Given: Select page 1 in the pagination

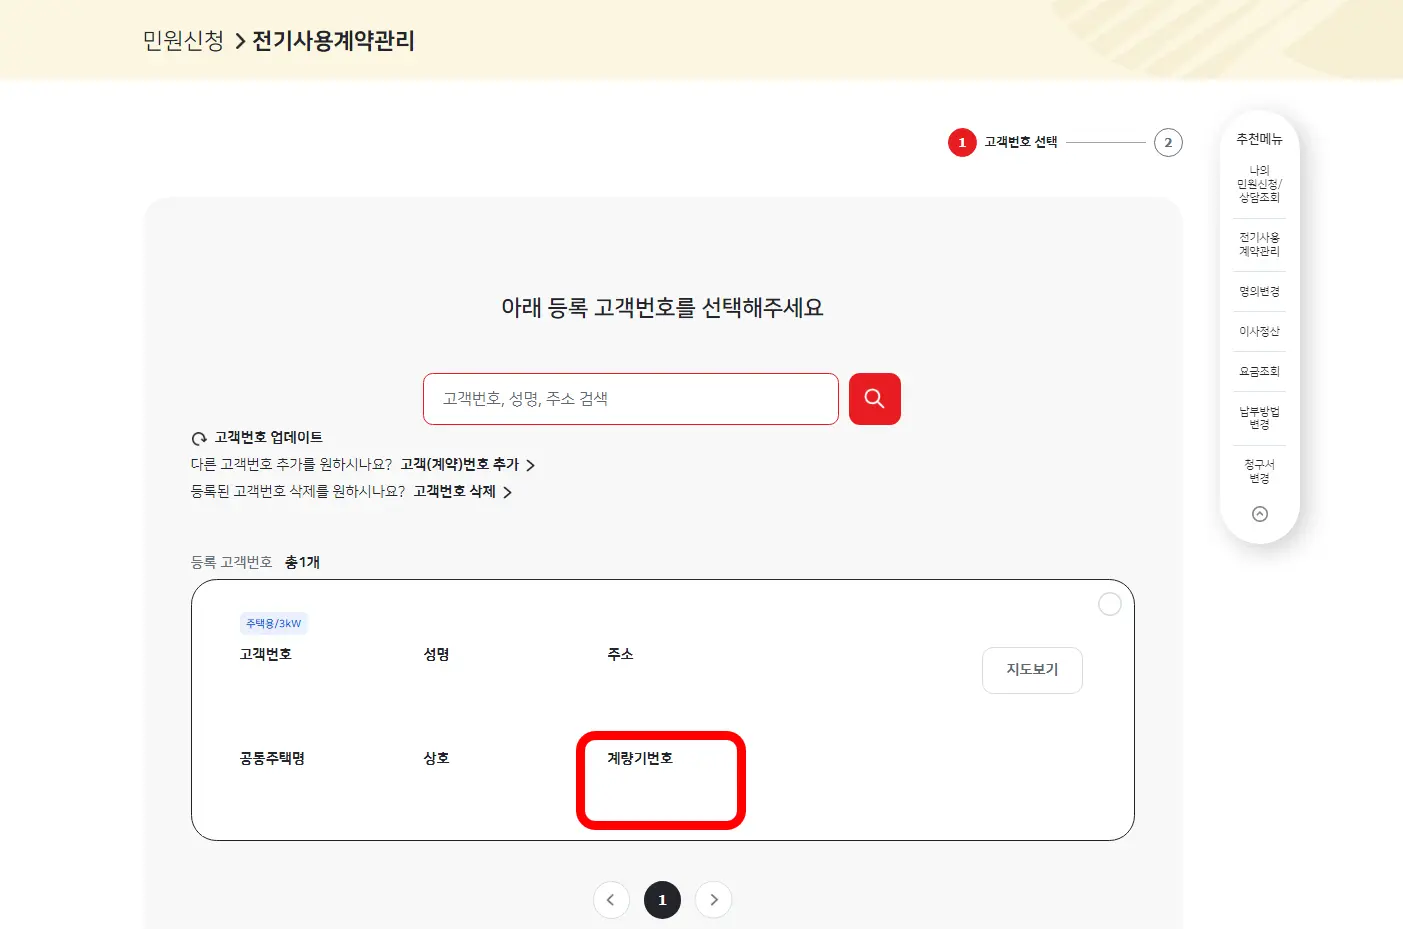Looking at the screenshot, I should click(x=662, y=899).
